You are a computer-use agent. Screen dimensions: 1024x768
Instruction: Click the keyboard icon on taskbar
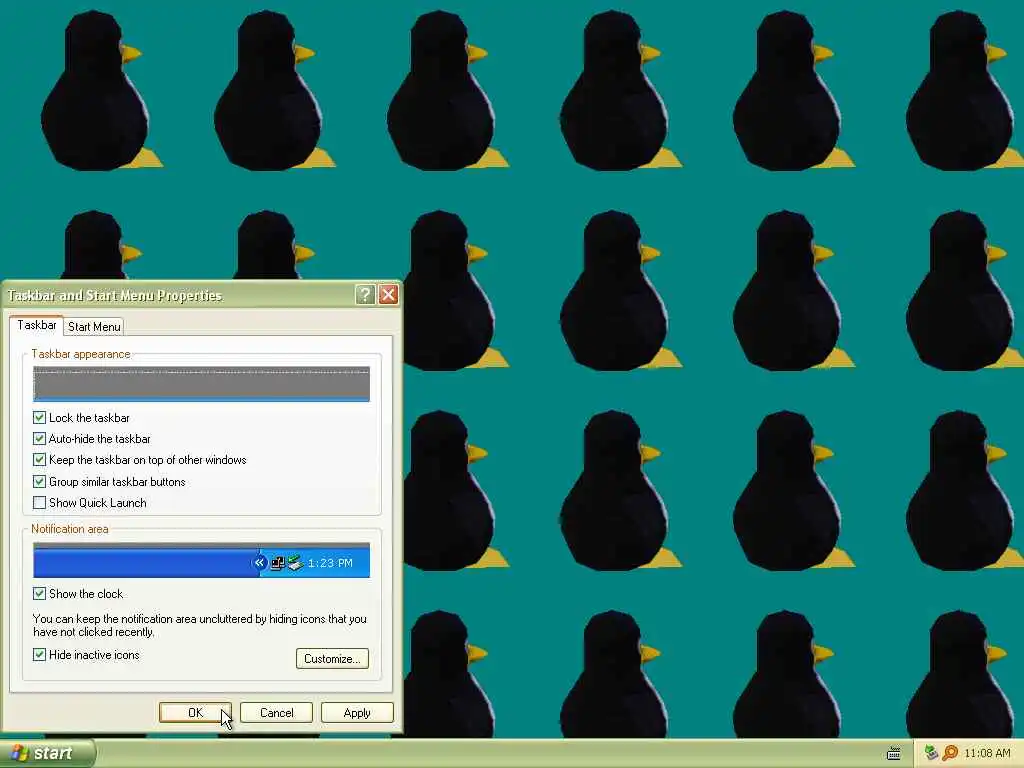tap(894, 754)
